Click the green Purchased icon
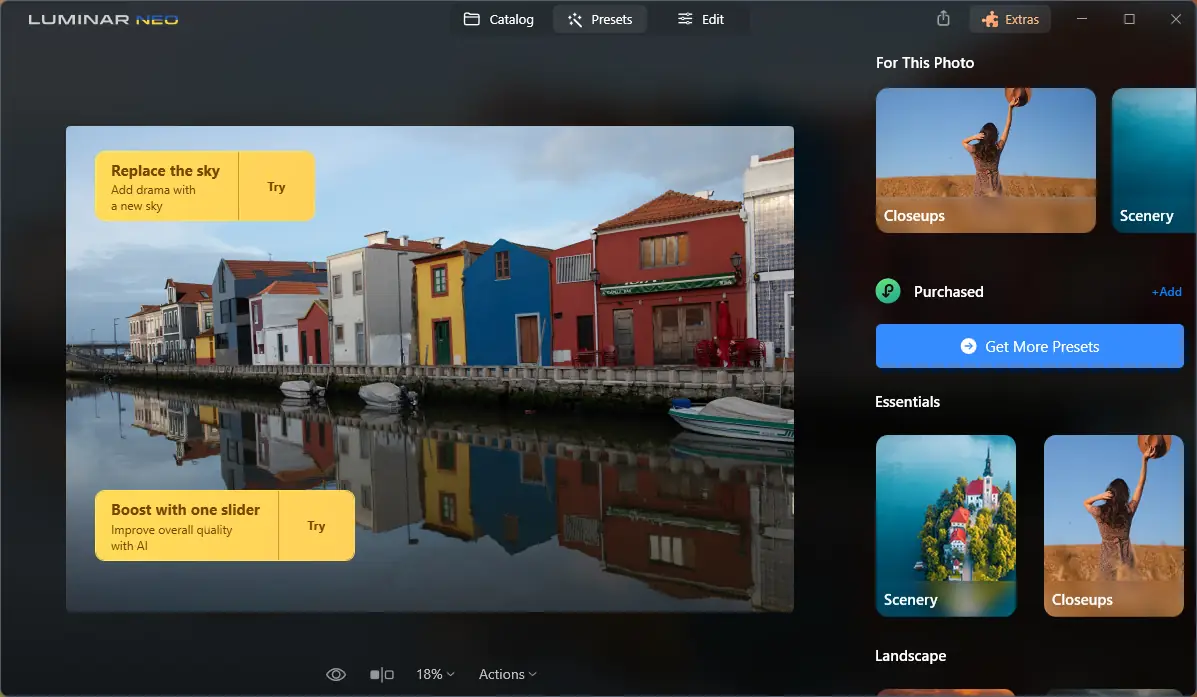Image resolution: width=1197 pixels, height=697 pixels. tap(888, 291)
